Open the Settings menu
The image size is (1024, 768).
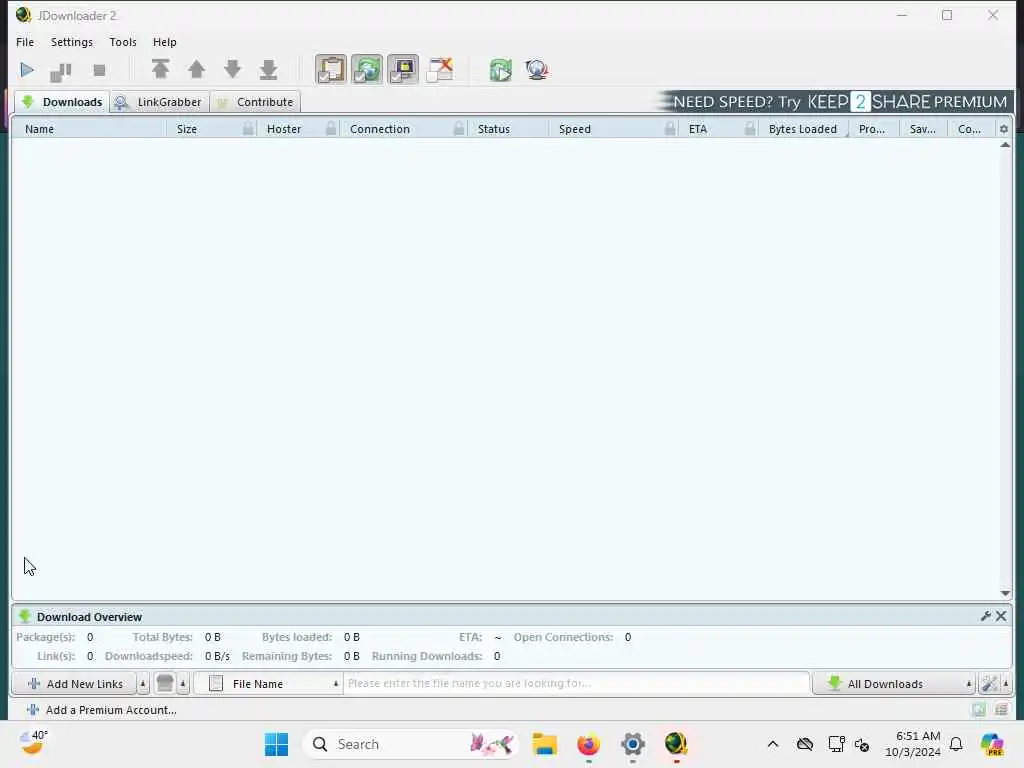(x=72, y=42)
